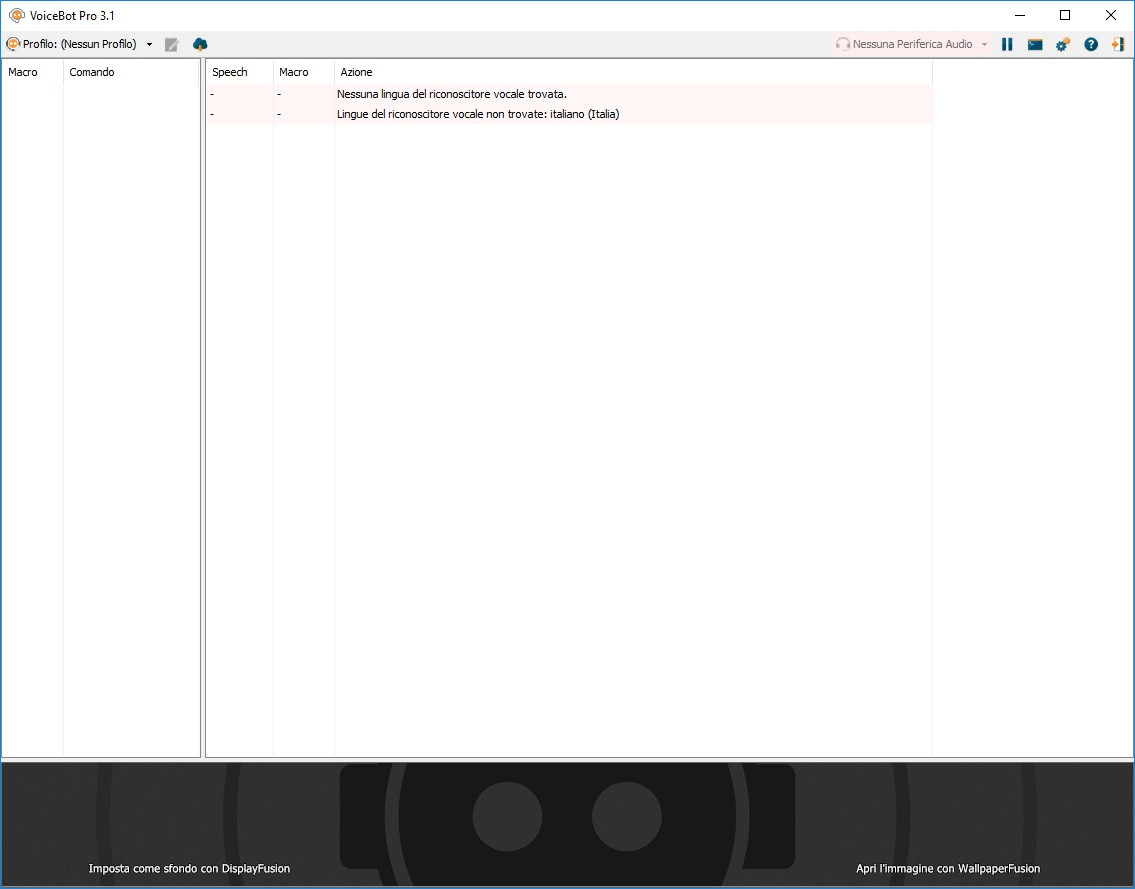Click the help question mark icon
The width and height of the screenshot is (1135, 889).
pyautogui.click(x=1091, y=44)
